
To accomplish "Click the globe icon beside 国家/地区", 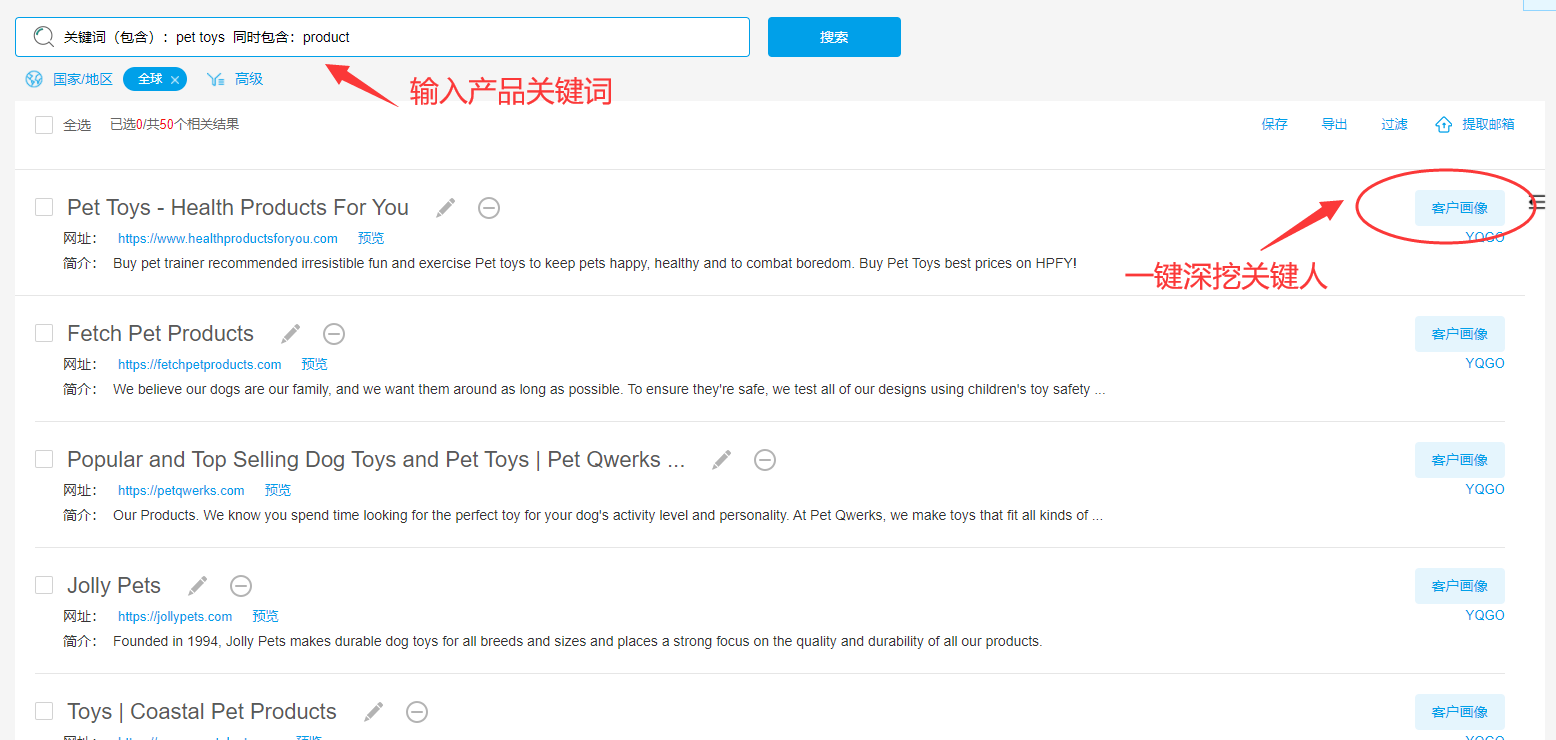I will 34,79.
